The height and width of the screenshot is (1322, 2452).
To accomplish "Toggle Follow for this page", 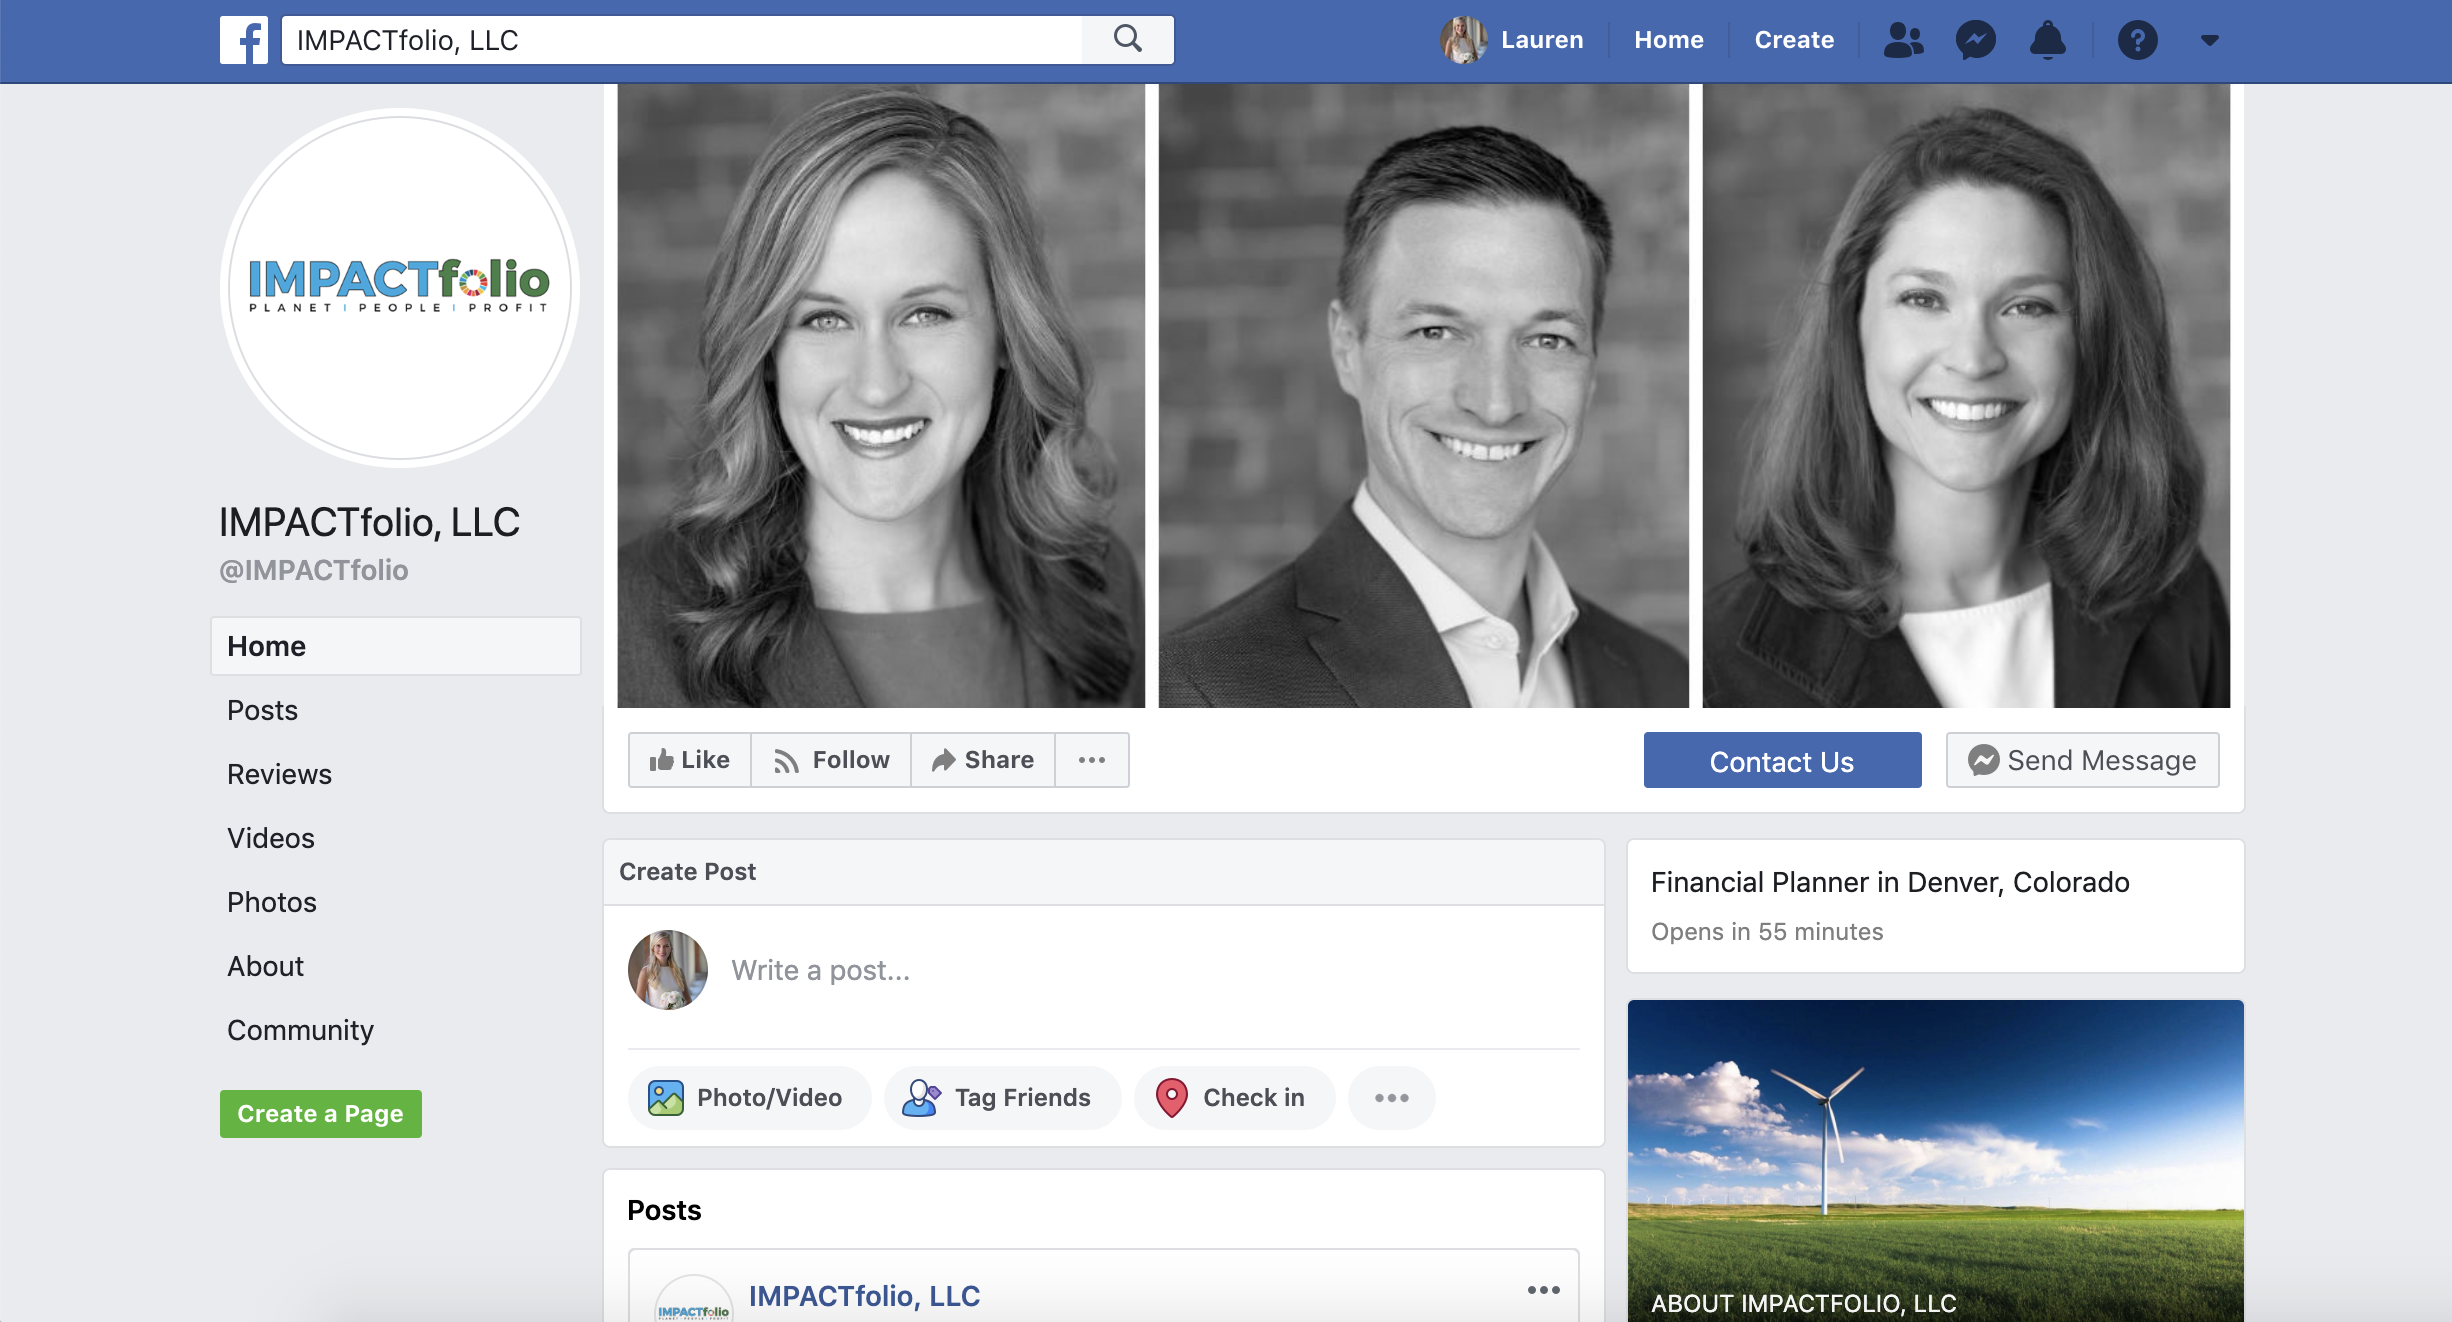I will point(831,760).
